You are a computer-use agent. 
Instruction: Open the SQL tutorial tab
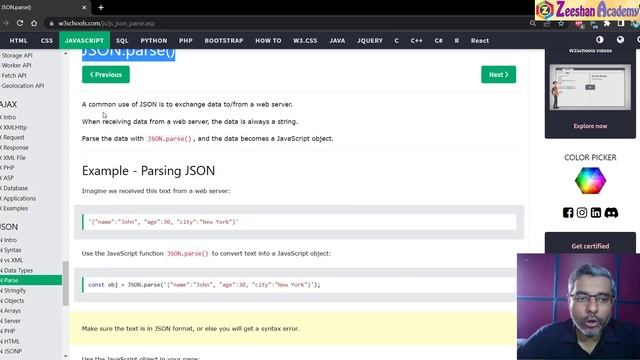tap(122, 40)
